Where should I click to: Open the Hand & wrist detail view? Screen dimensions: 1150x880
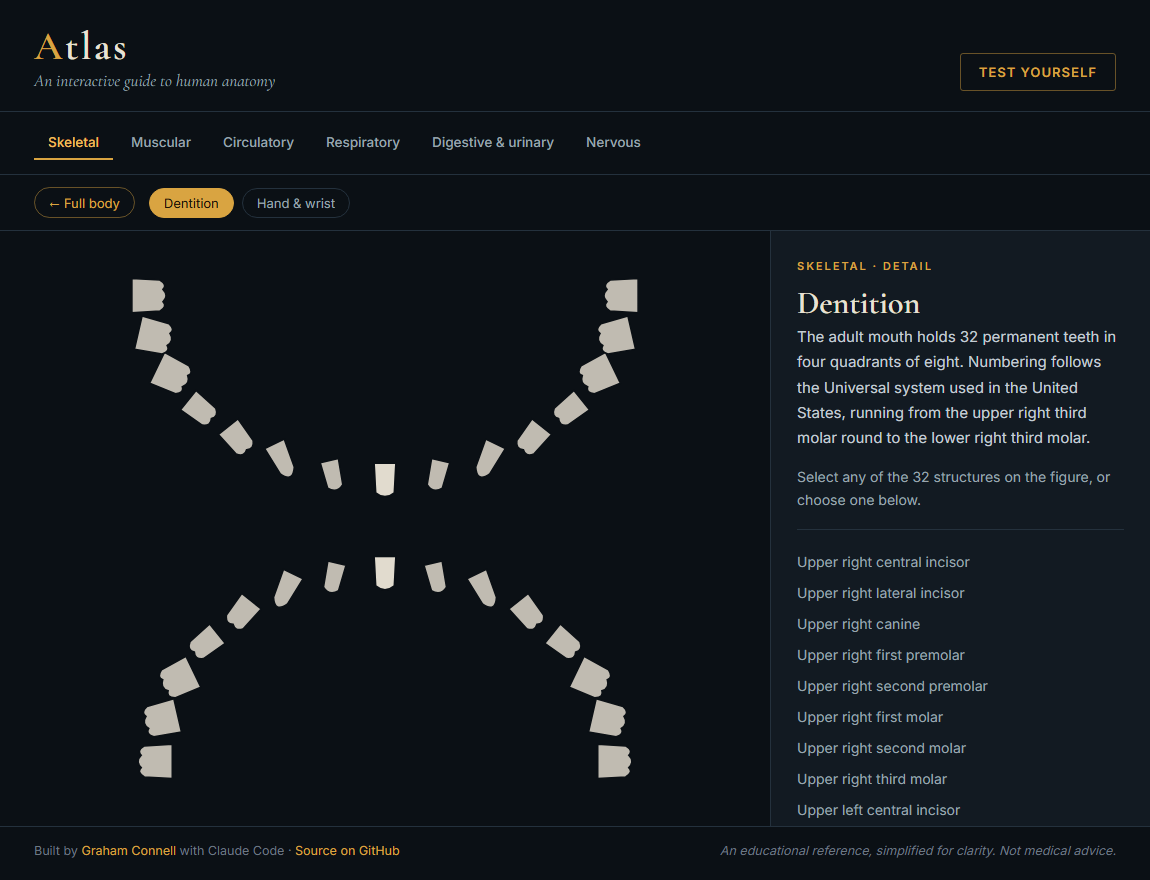296,203
